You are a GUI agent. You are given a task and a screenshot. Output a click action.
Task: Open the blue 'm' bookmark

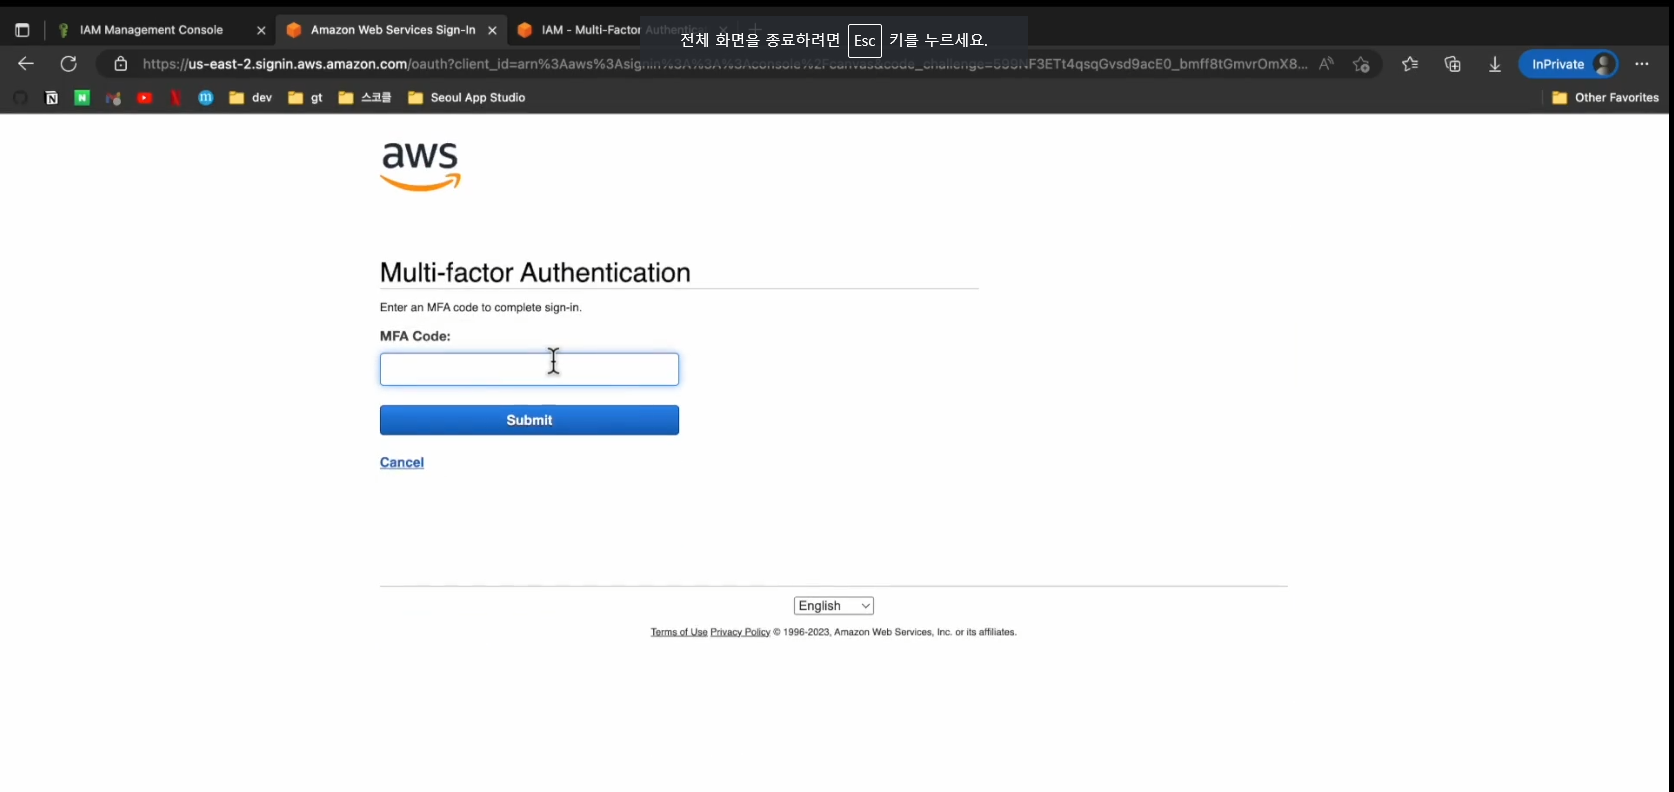206,98
